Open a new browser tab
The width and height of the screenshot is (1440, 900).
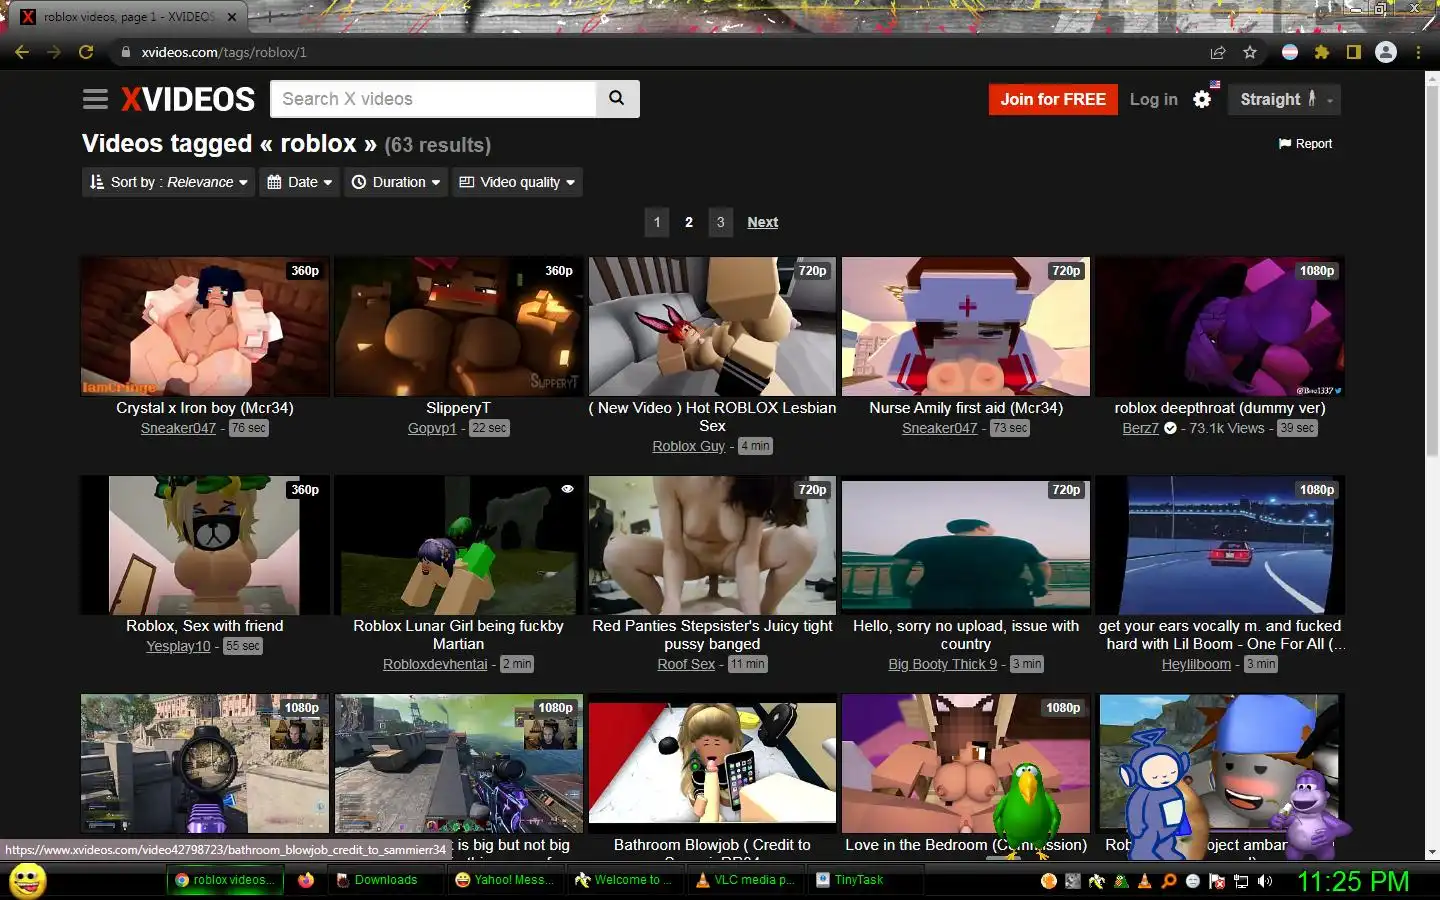(x=269, y=16)
